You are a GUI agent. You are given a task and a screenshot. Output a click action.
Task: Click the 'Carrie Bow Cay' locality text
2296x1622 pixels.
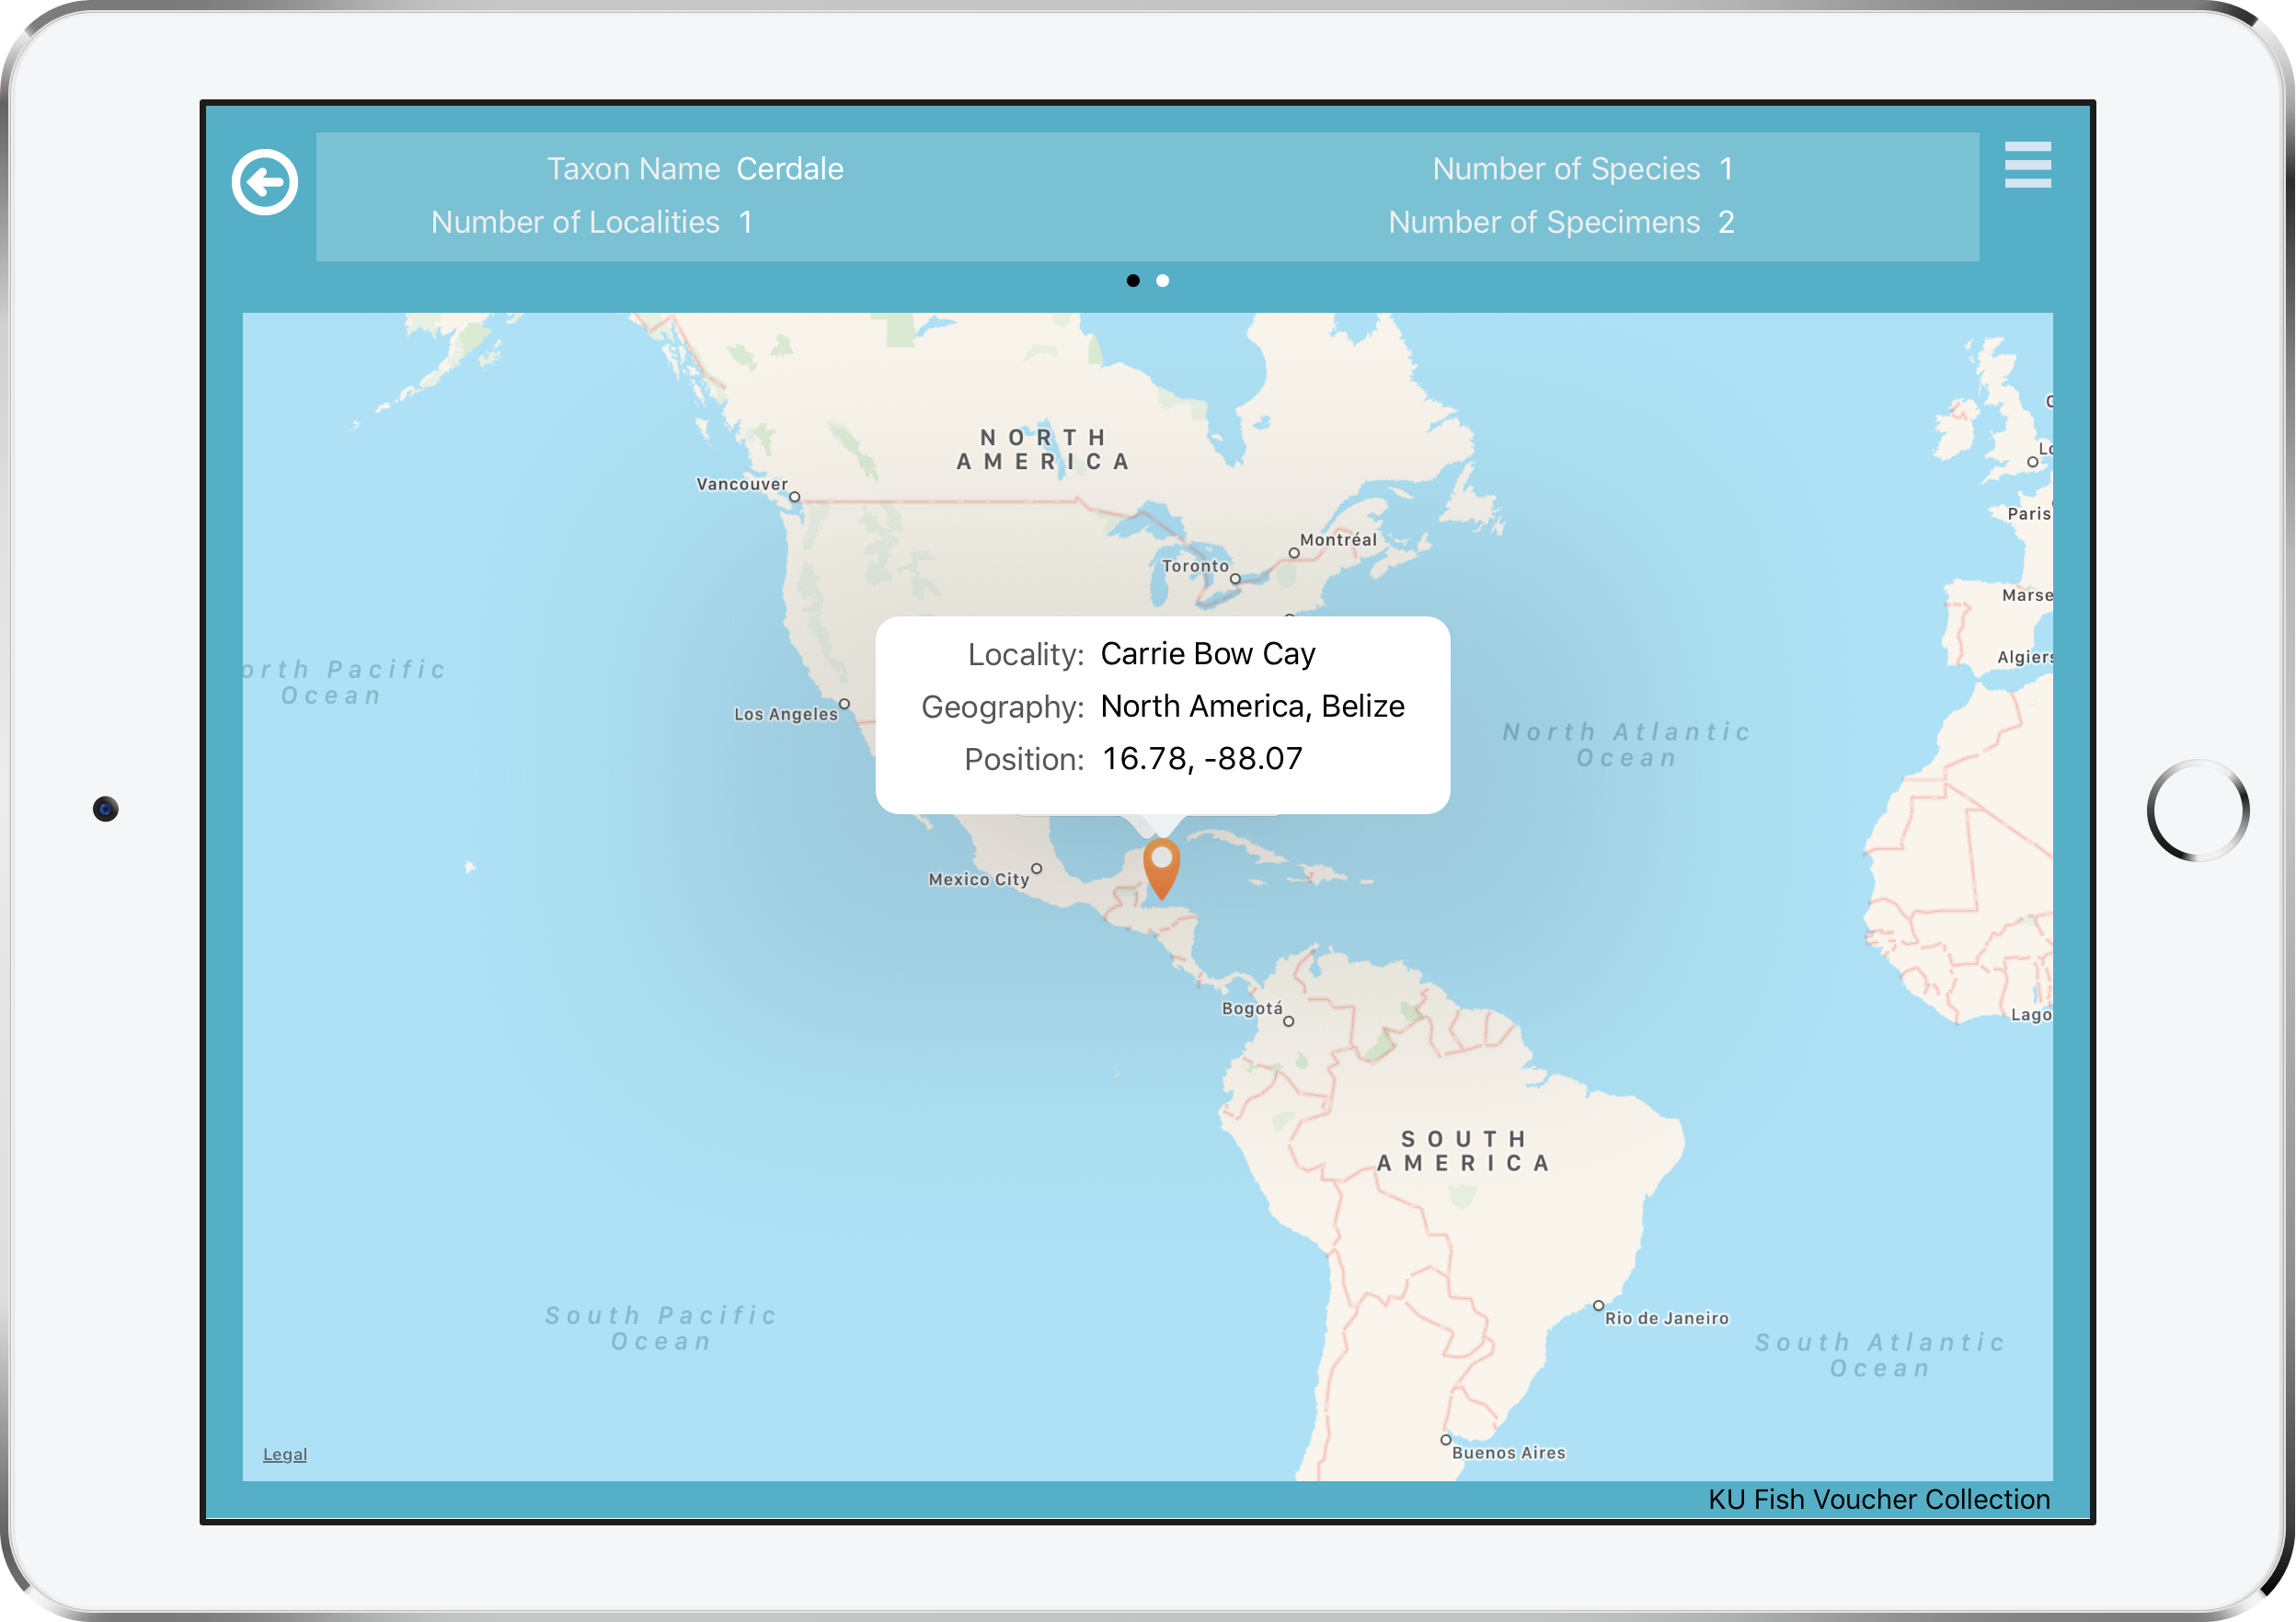(x=1208, y=654)
